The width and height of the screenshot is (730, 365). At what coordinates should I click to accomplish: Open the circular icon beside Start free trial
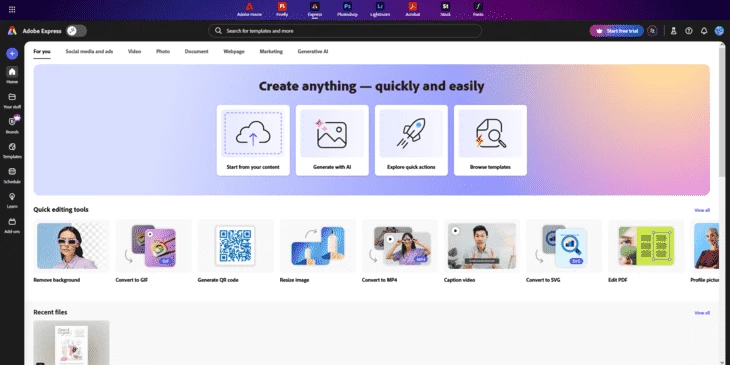click(x=653, y=31)
